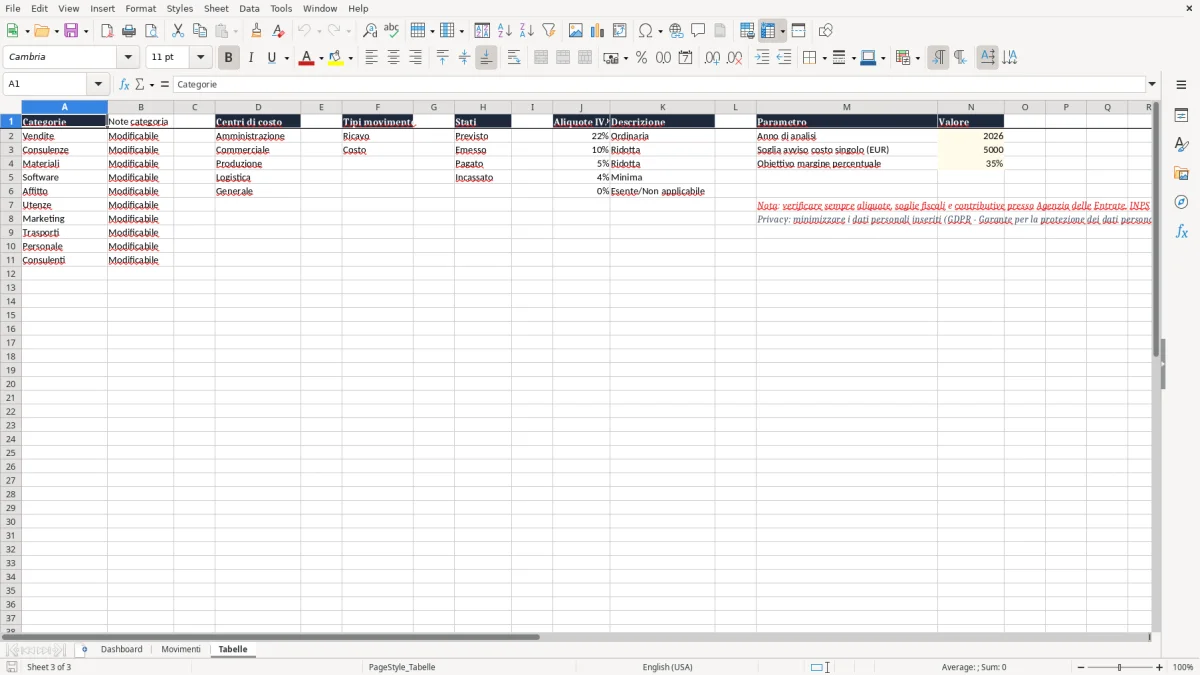Open the Data menu
Viewport: 1200px width, 675px height.
pyautogui.click(x=249, y=8)
